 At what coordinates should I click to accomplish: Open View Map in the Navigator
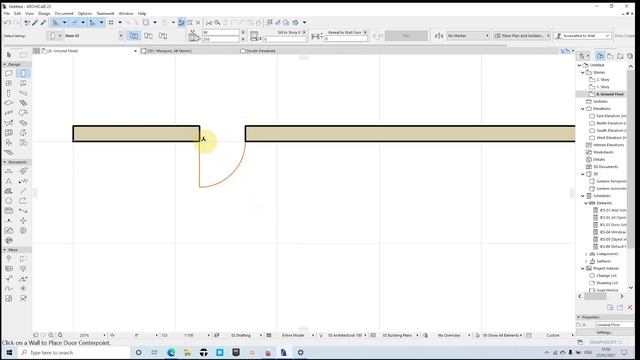(610, 56)
